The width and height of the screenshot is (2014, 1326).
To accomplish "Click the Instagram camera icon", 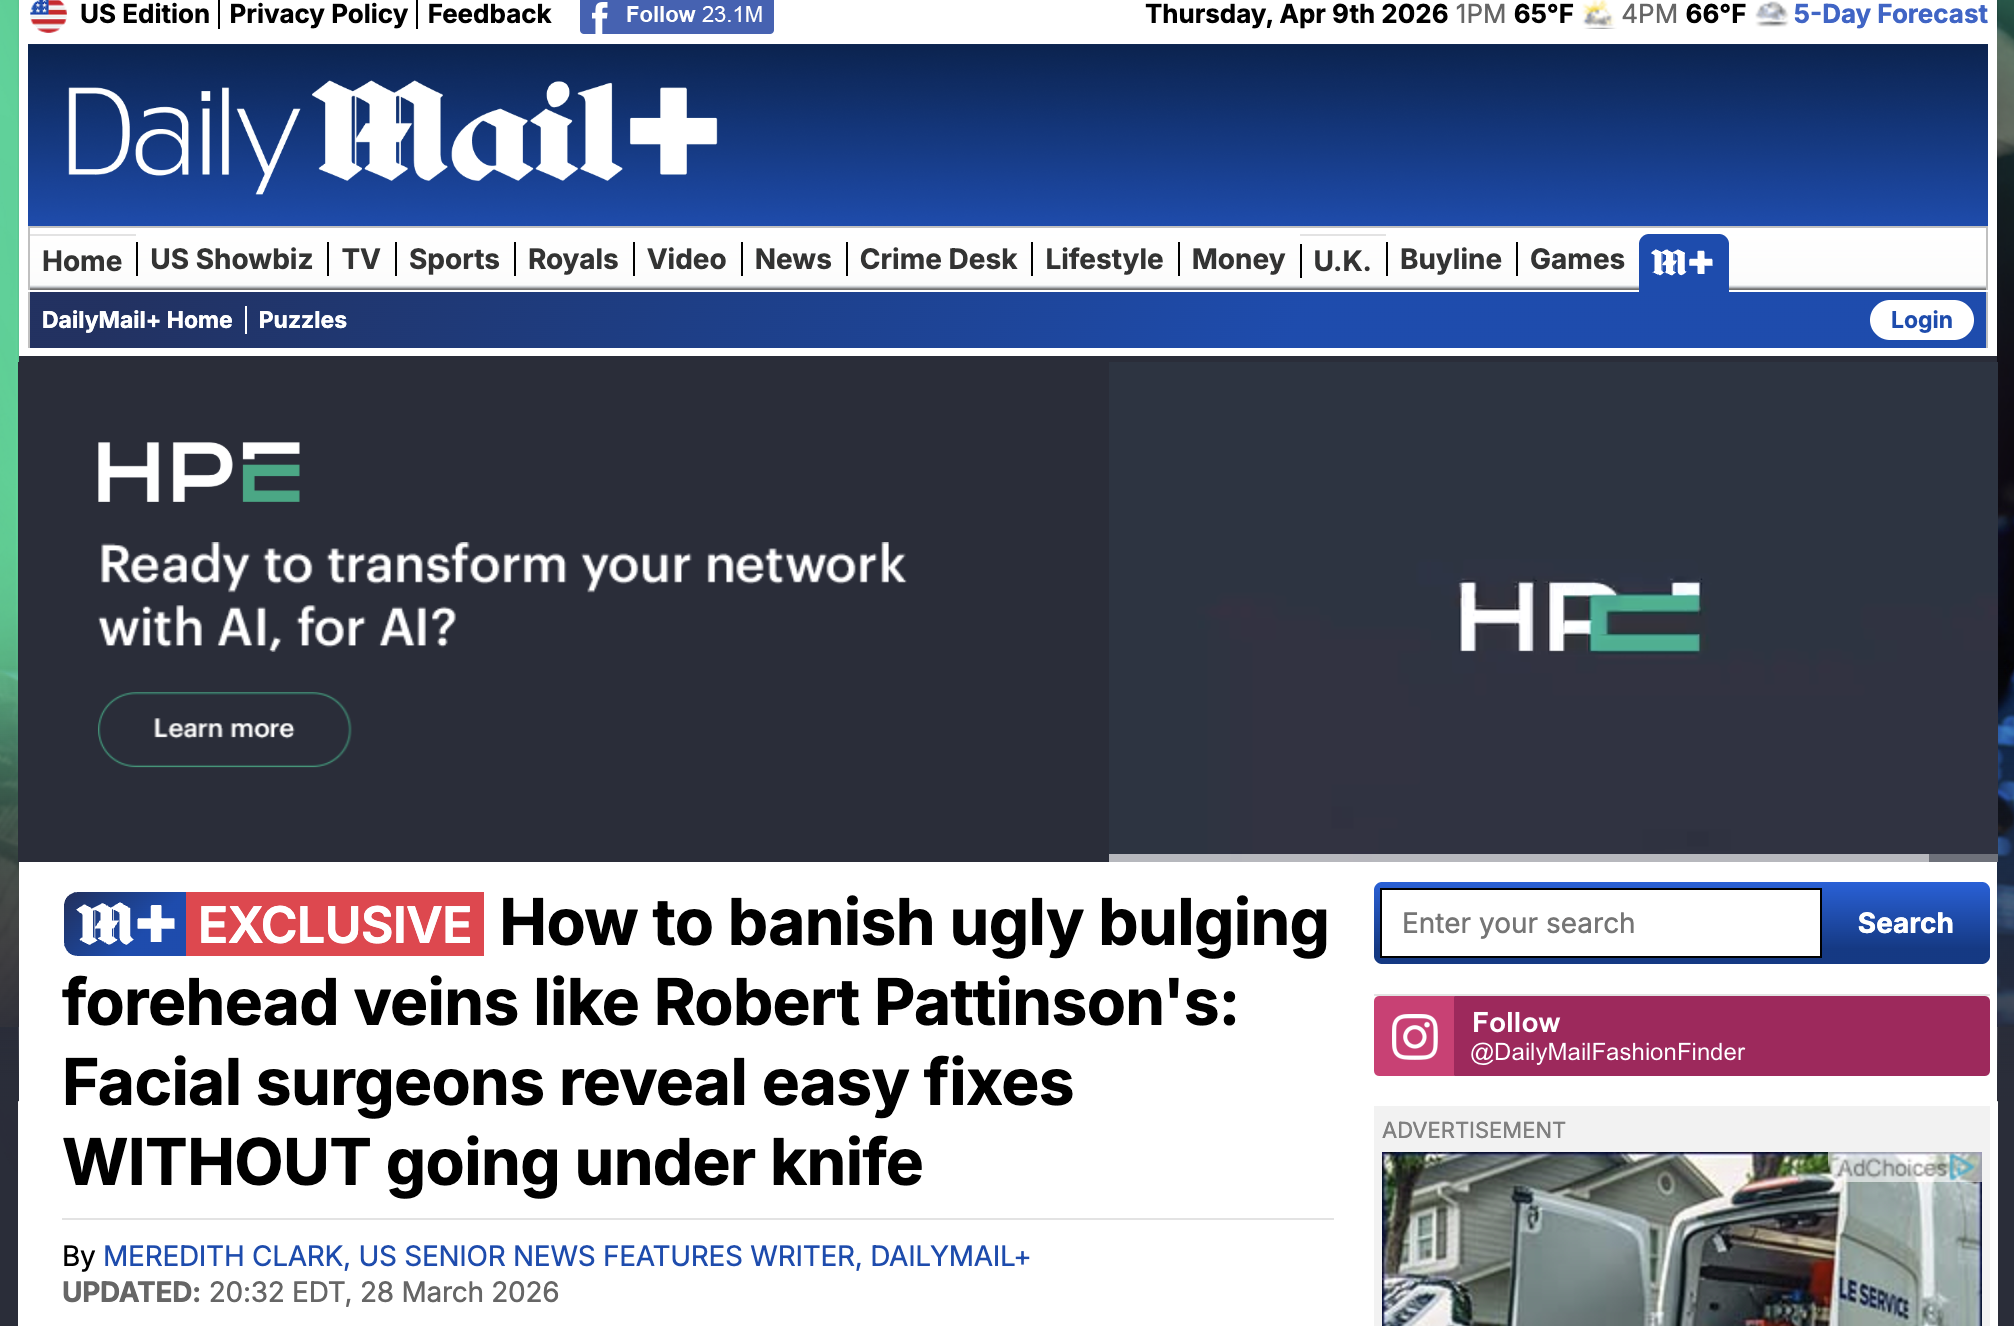I will point(1414,1036).
